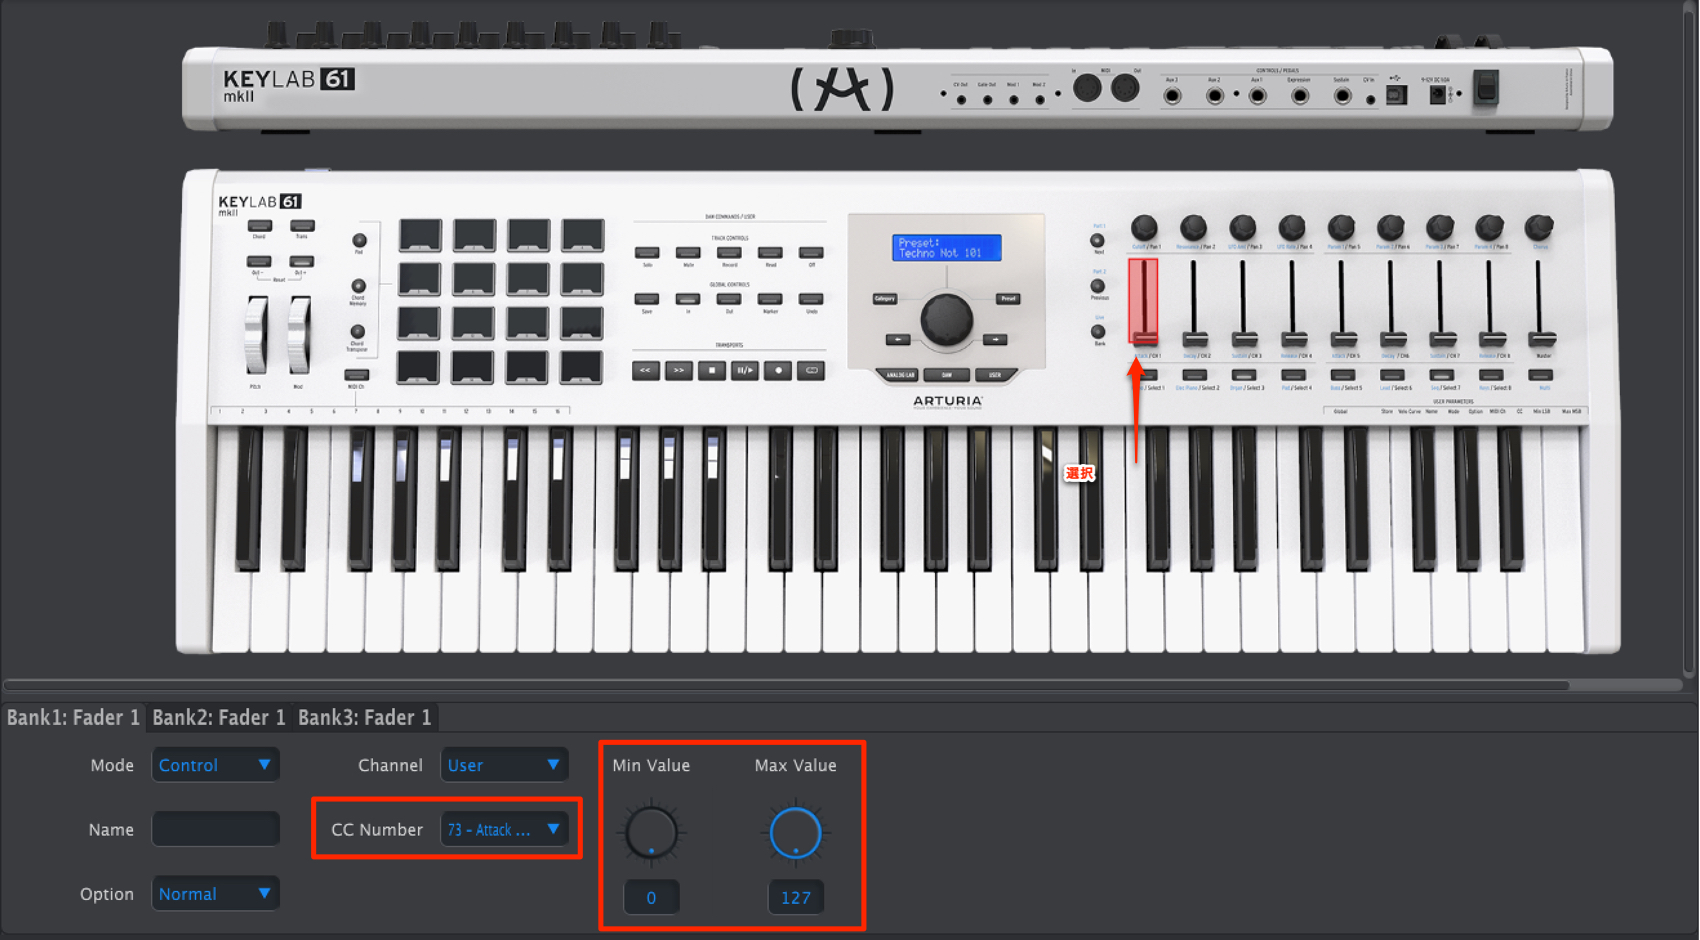Click the power switch on the rear panel

[1486, 89]
